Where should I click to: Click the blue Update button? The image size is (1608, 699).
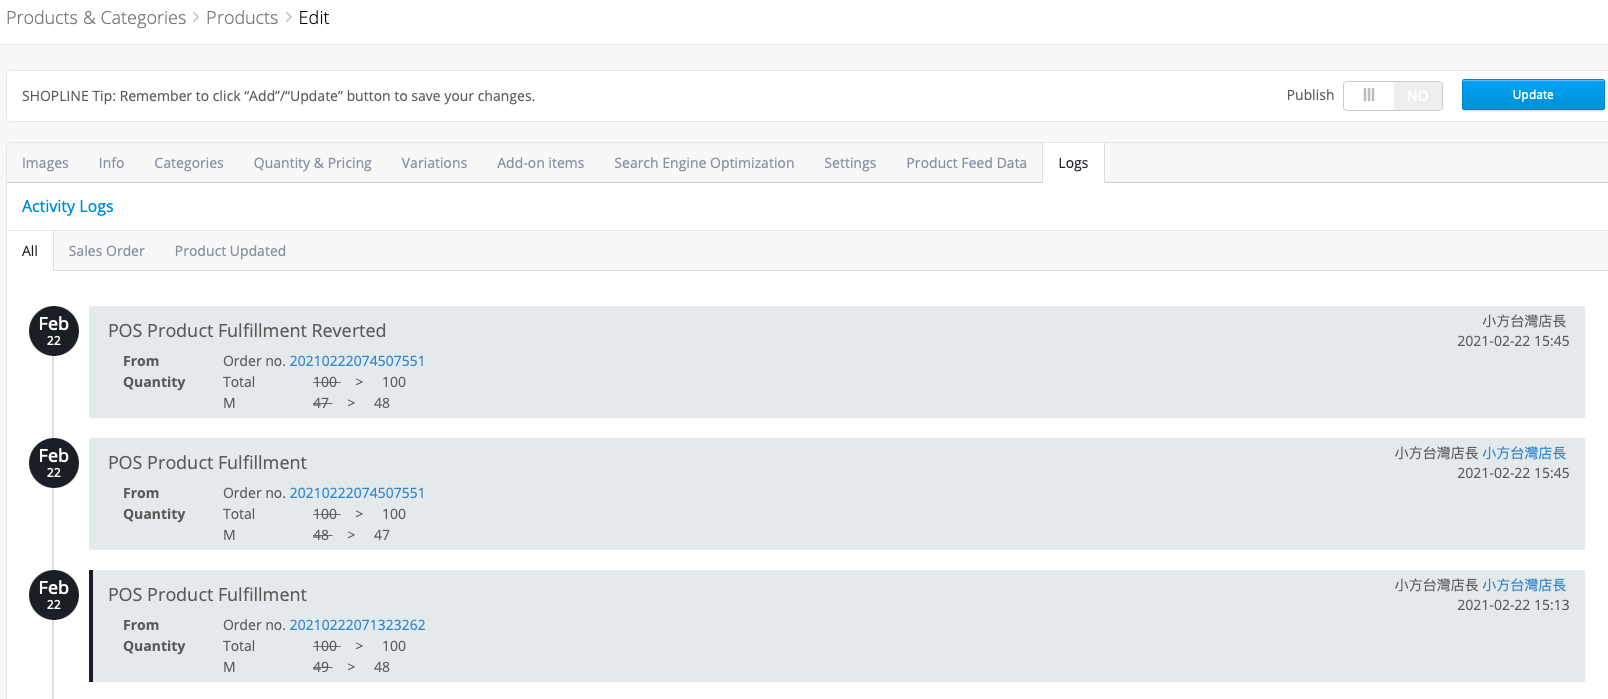click(x=1532, y=95)
